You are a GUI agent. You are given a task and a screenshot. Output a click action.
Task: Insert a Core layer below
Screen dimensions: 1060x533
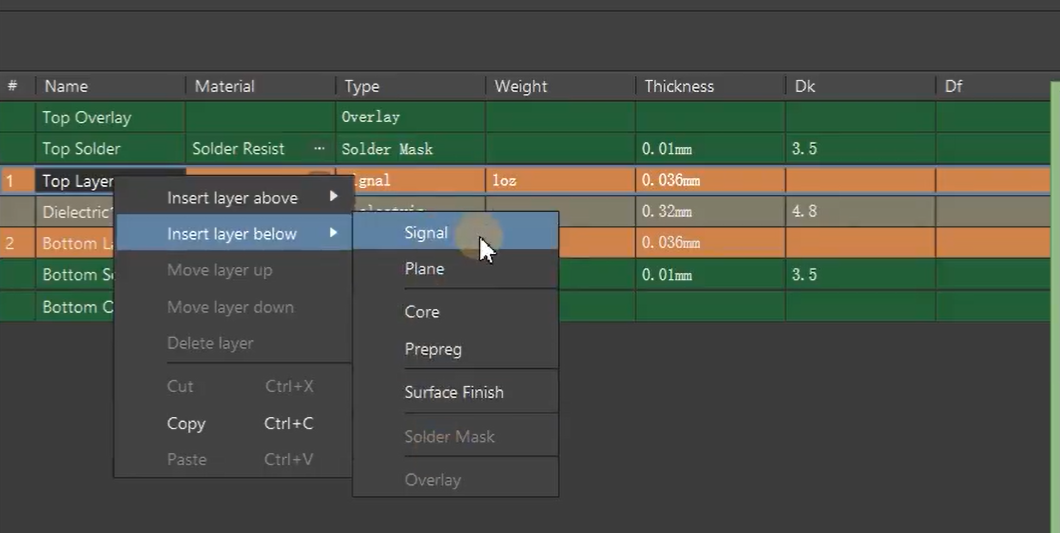tap(421, 312)
